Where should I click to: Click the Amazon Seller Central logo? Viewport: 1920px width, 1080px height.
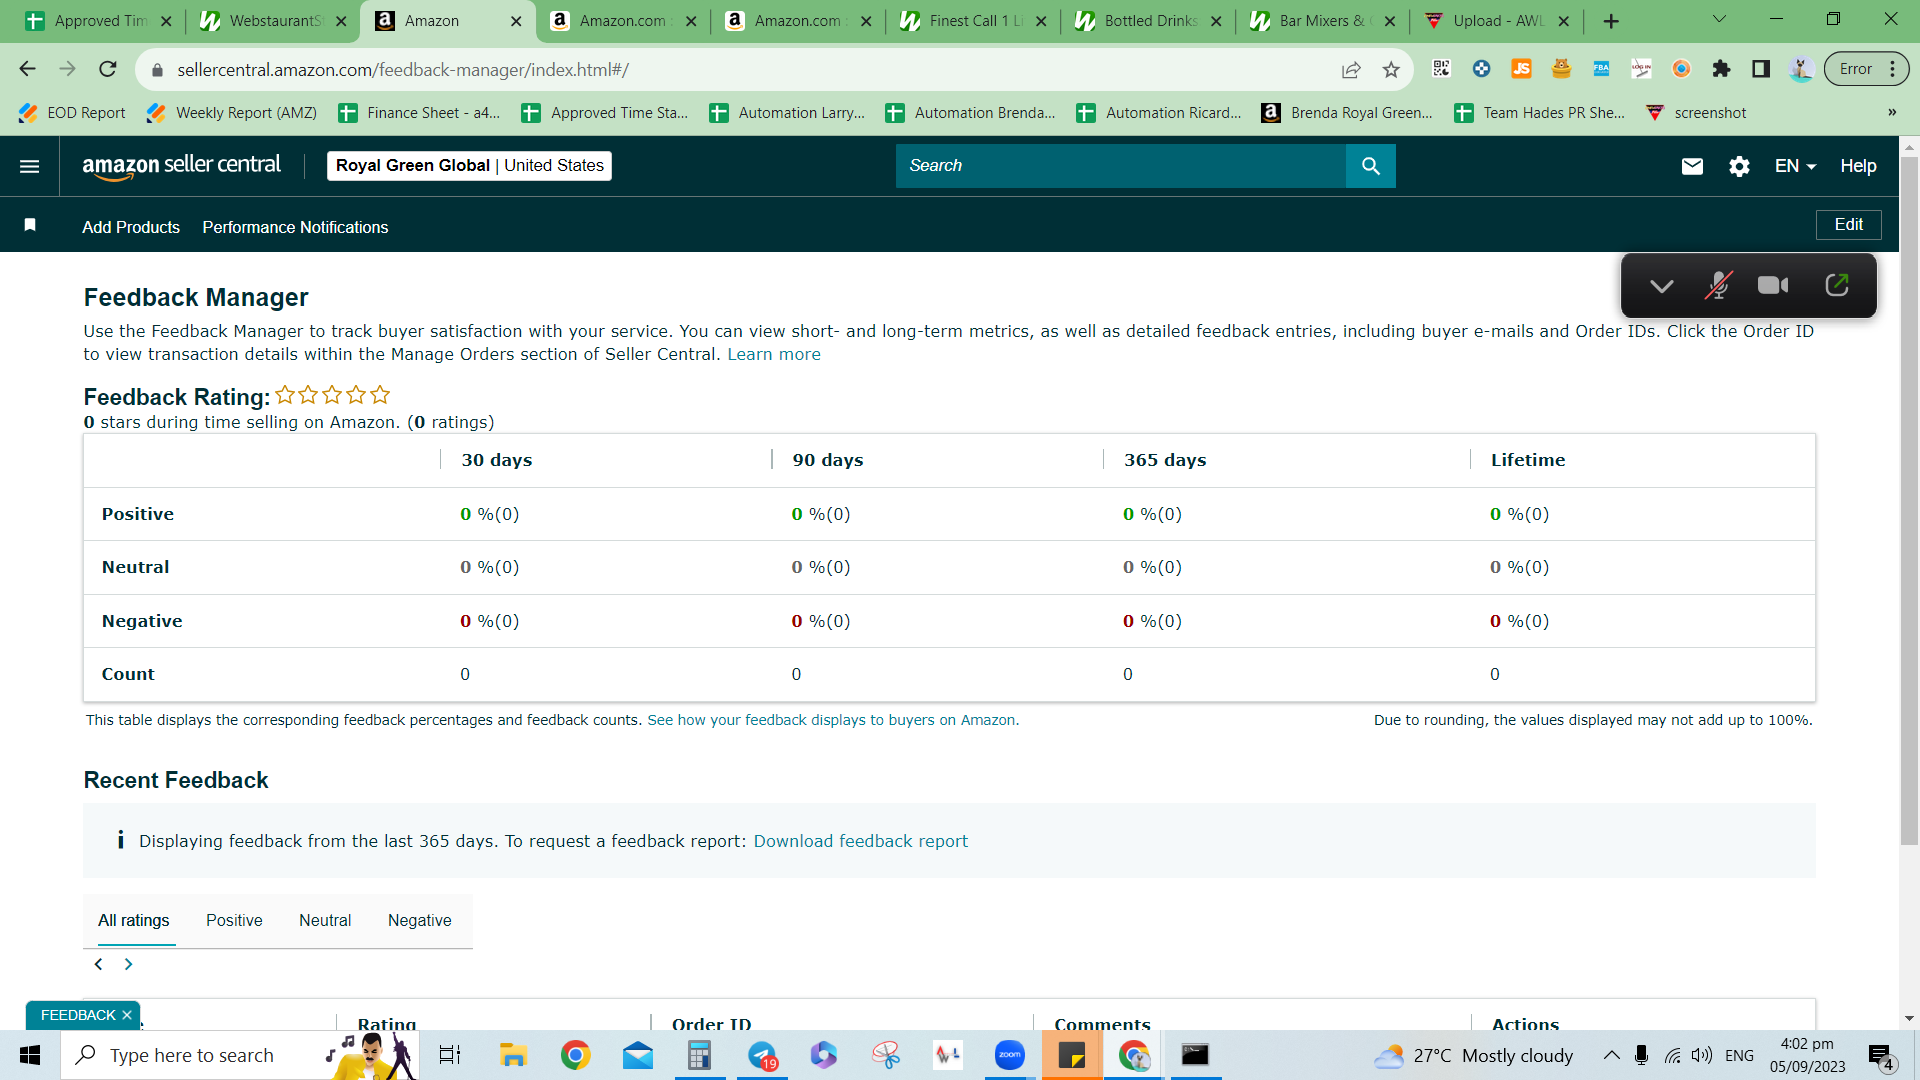point(181,166)
